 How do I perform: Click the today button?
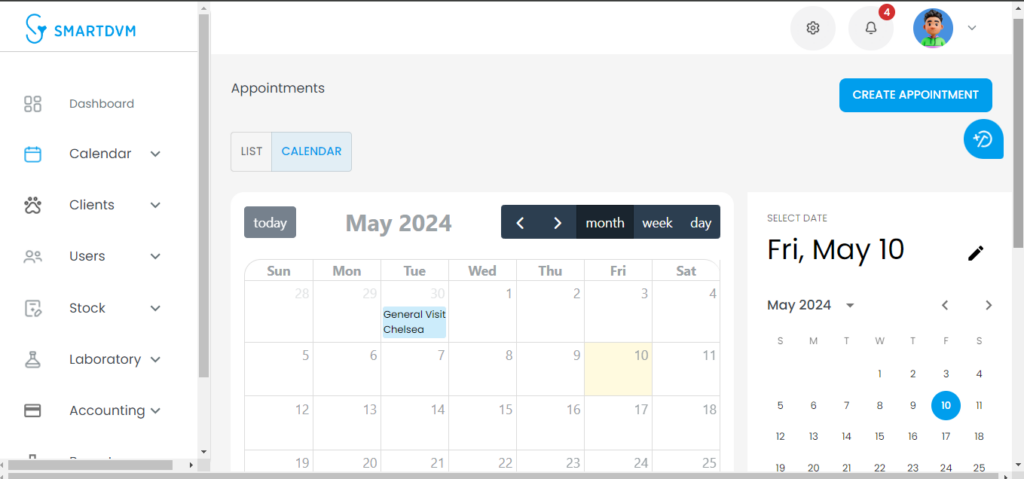click(x=270, y=222)
